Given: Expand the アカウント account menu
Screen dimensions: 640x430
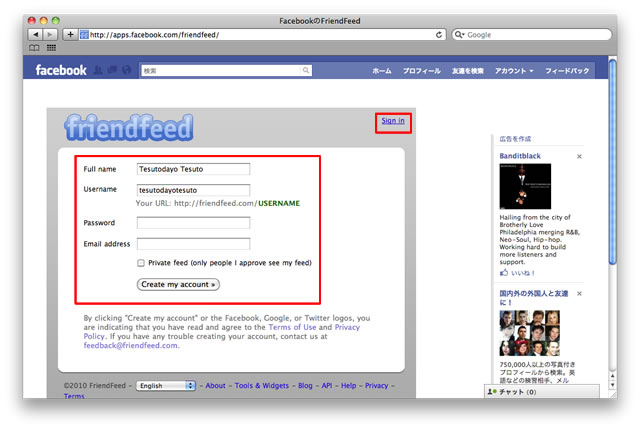Looking at the screenshot, I should click(x=514, y=71).
